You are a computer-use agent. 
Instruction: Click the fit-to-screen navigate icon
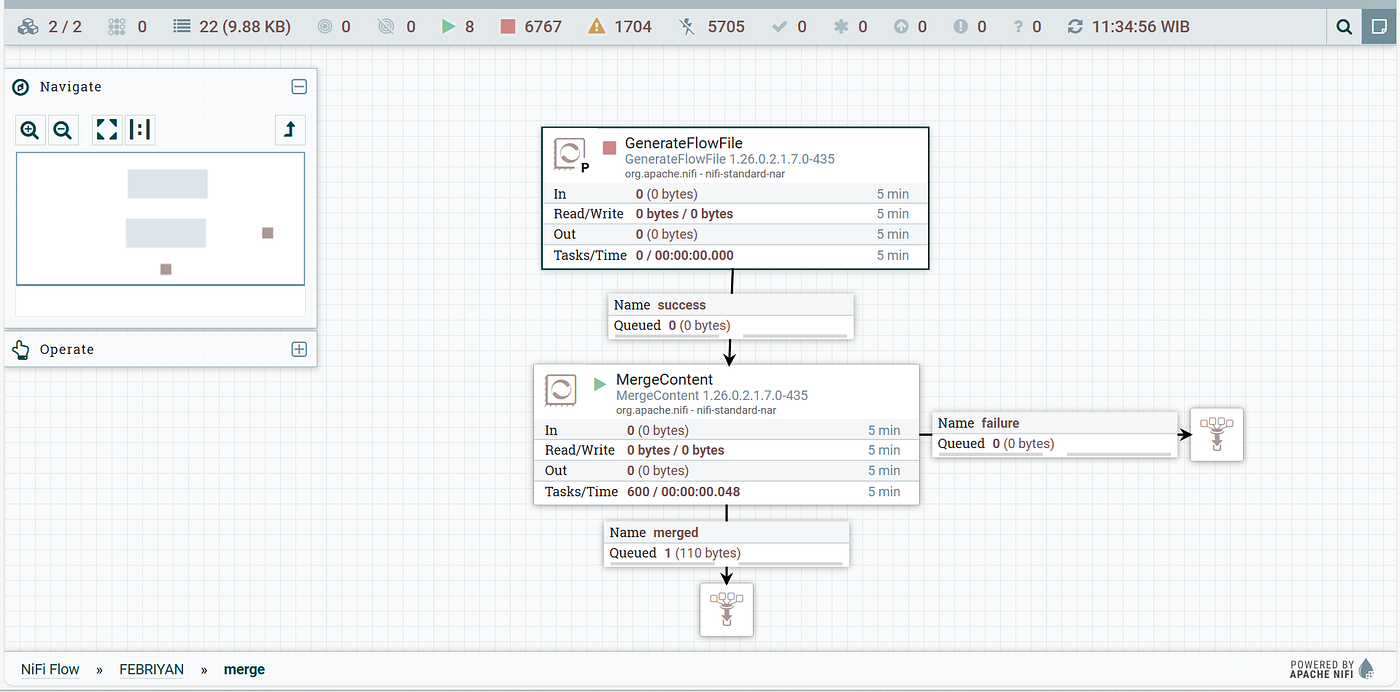click(x=107, y=129)
